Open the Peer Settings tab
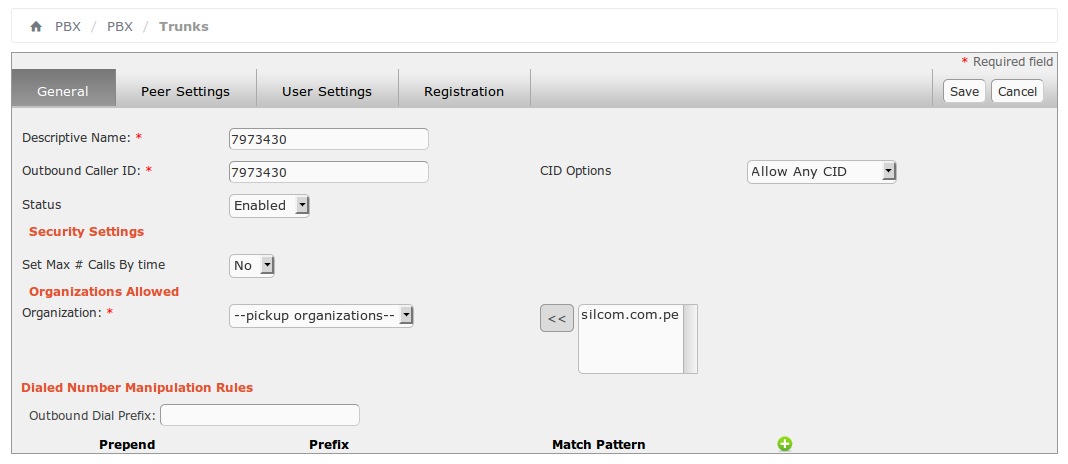 coord(185,91)
